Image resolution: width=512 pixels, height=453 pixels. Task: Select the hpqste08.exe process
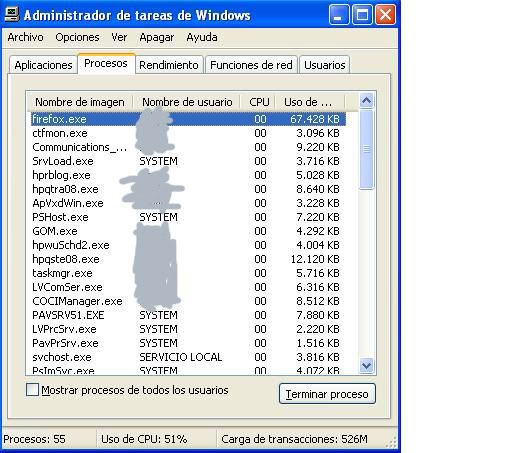(188, 259)
